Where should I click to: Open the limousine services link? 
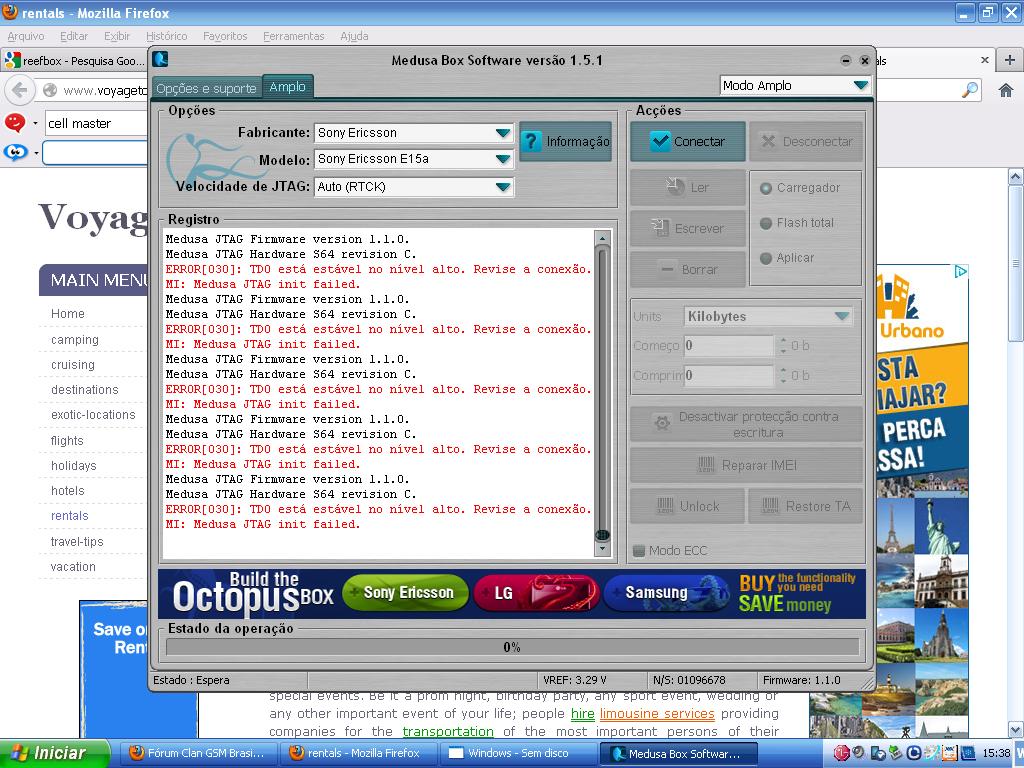tap(657, 714)
